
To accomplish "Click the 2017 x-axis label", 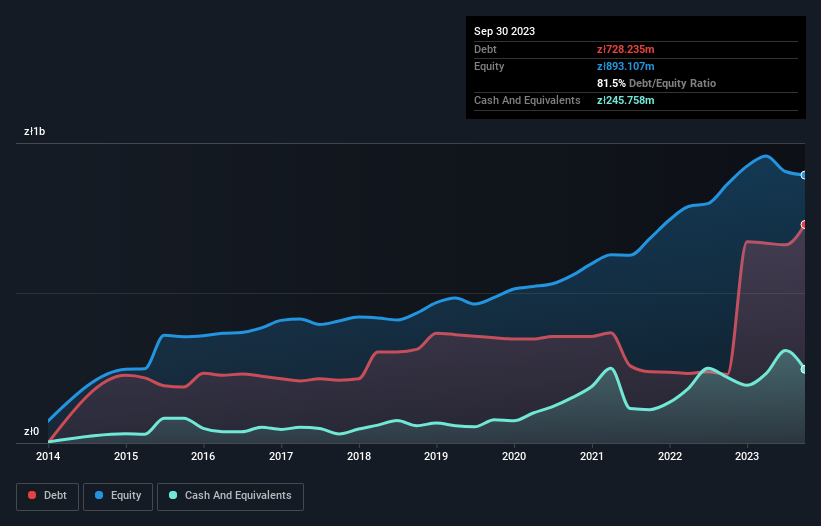I will (x=281, y=456).
